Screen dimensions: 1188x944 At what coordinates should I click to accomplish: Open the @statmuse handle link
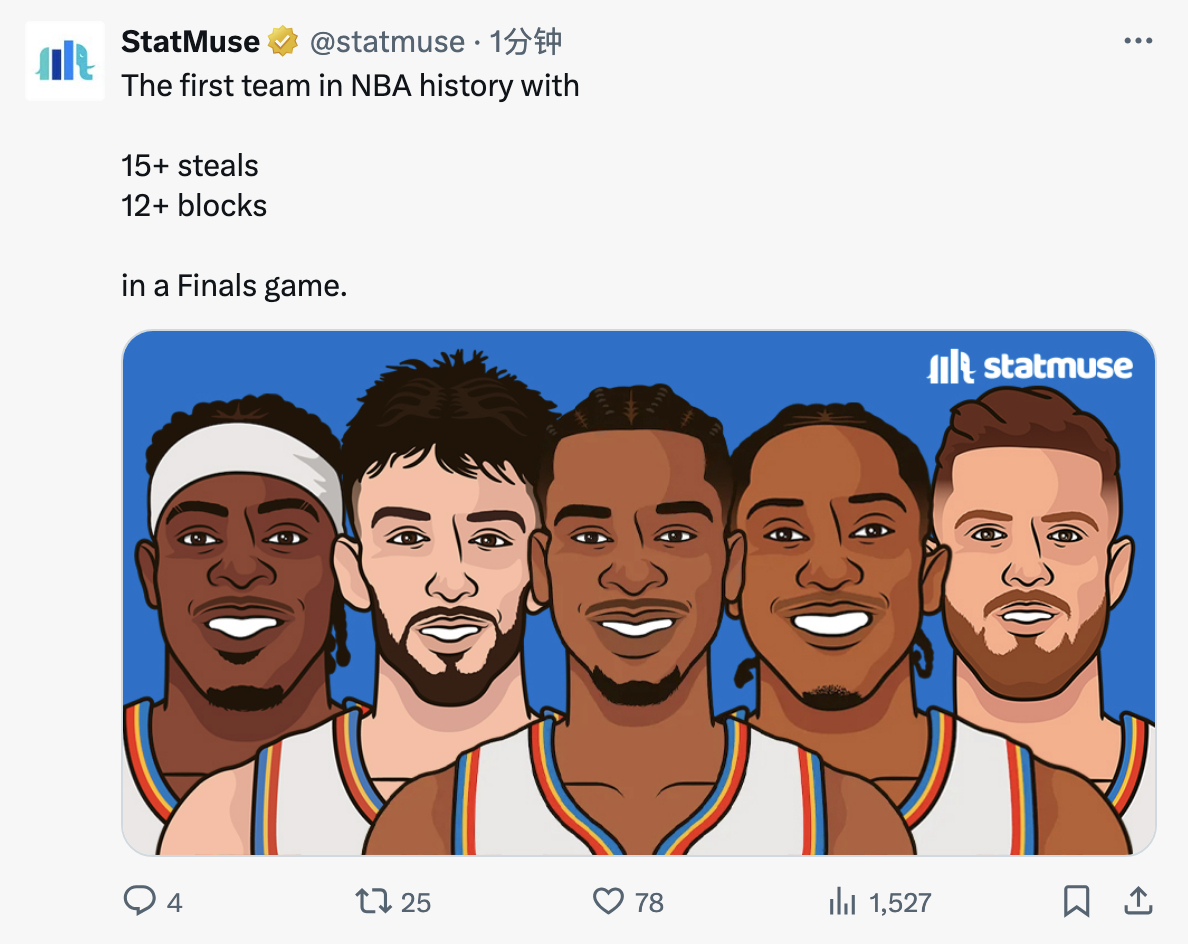click(387, 42)
